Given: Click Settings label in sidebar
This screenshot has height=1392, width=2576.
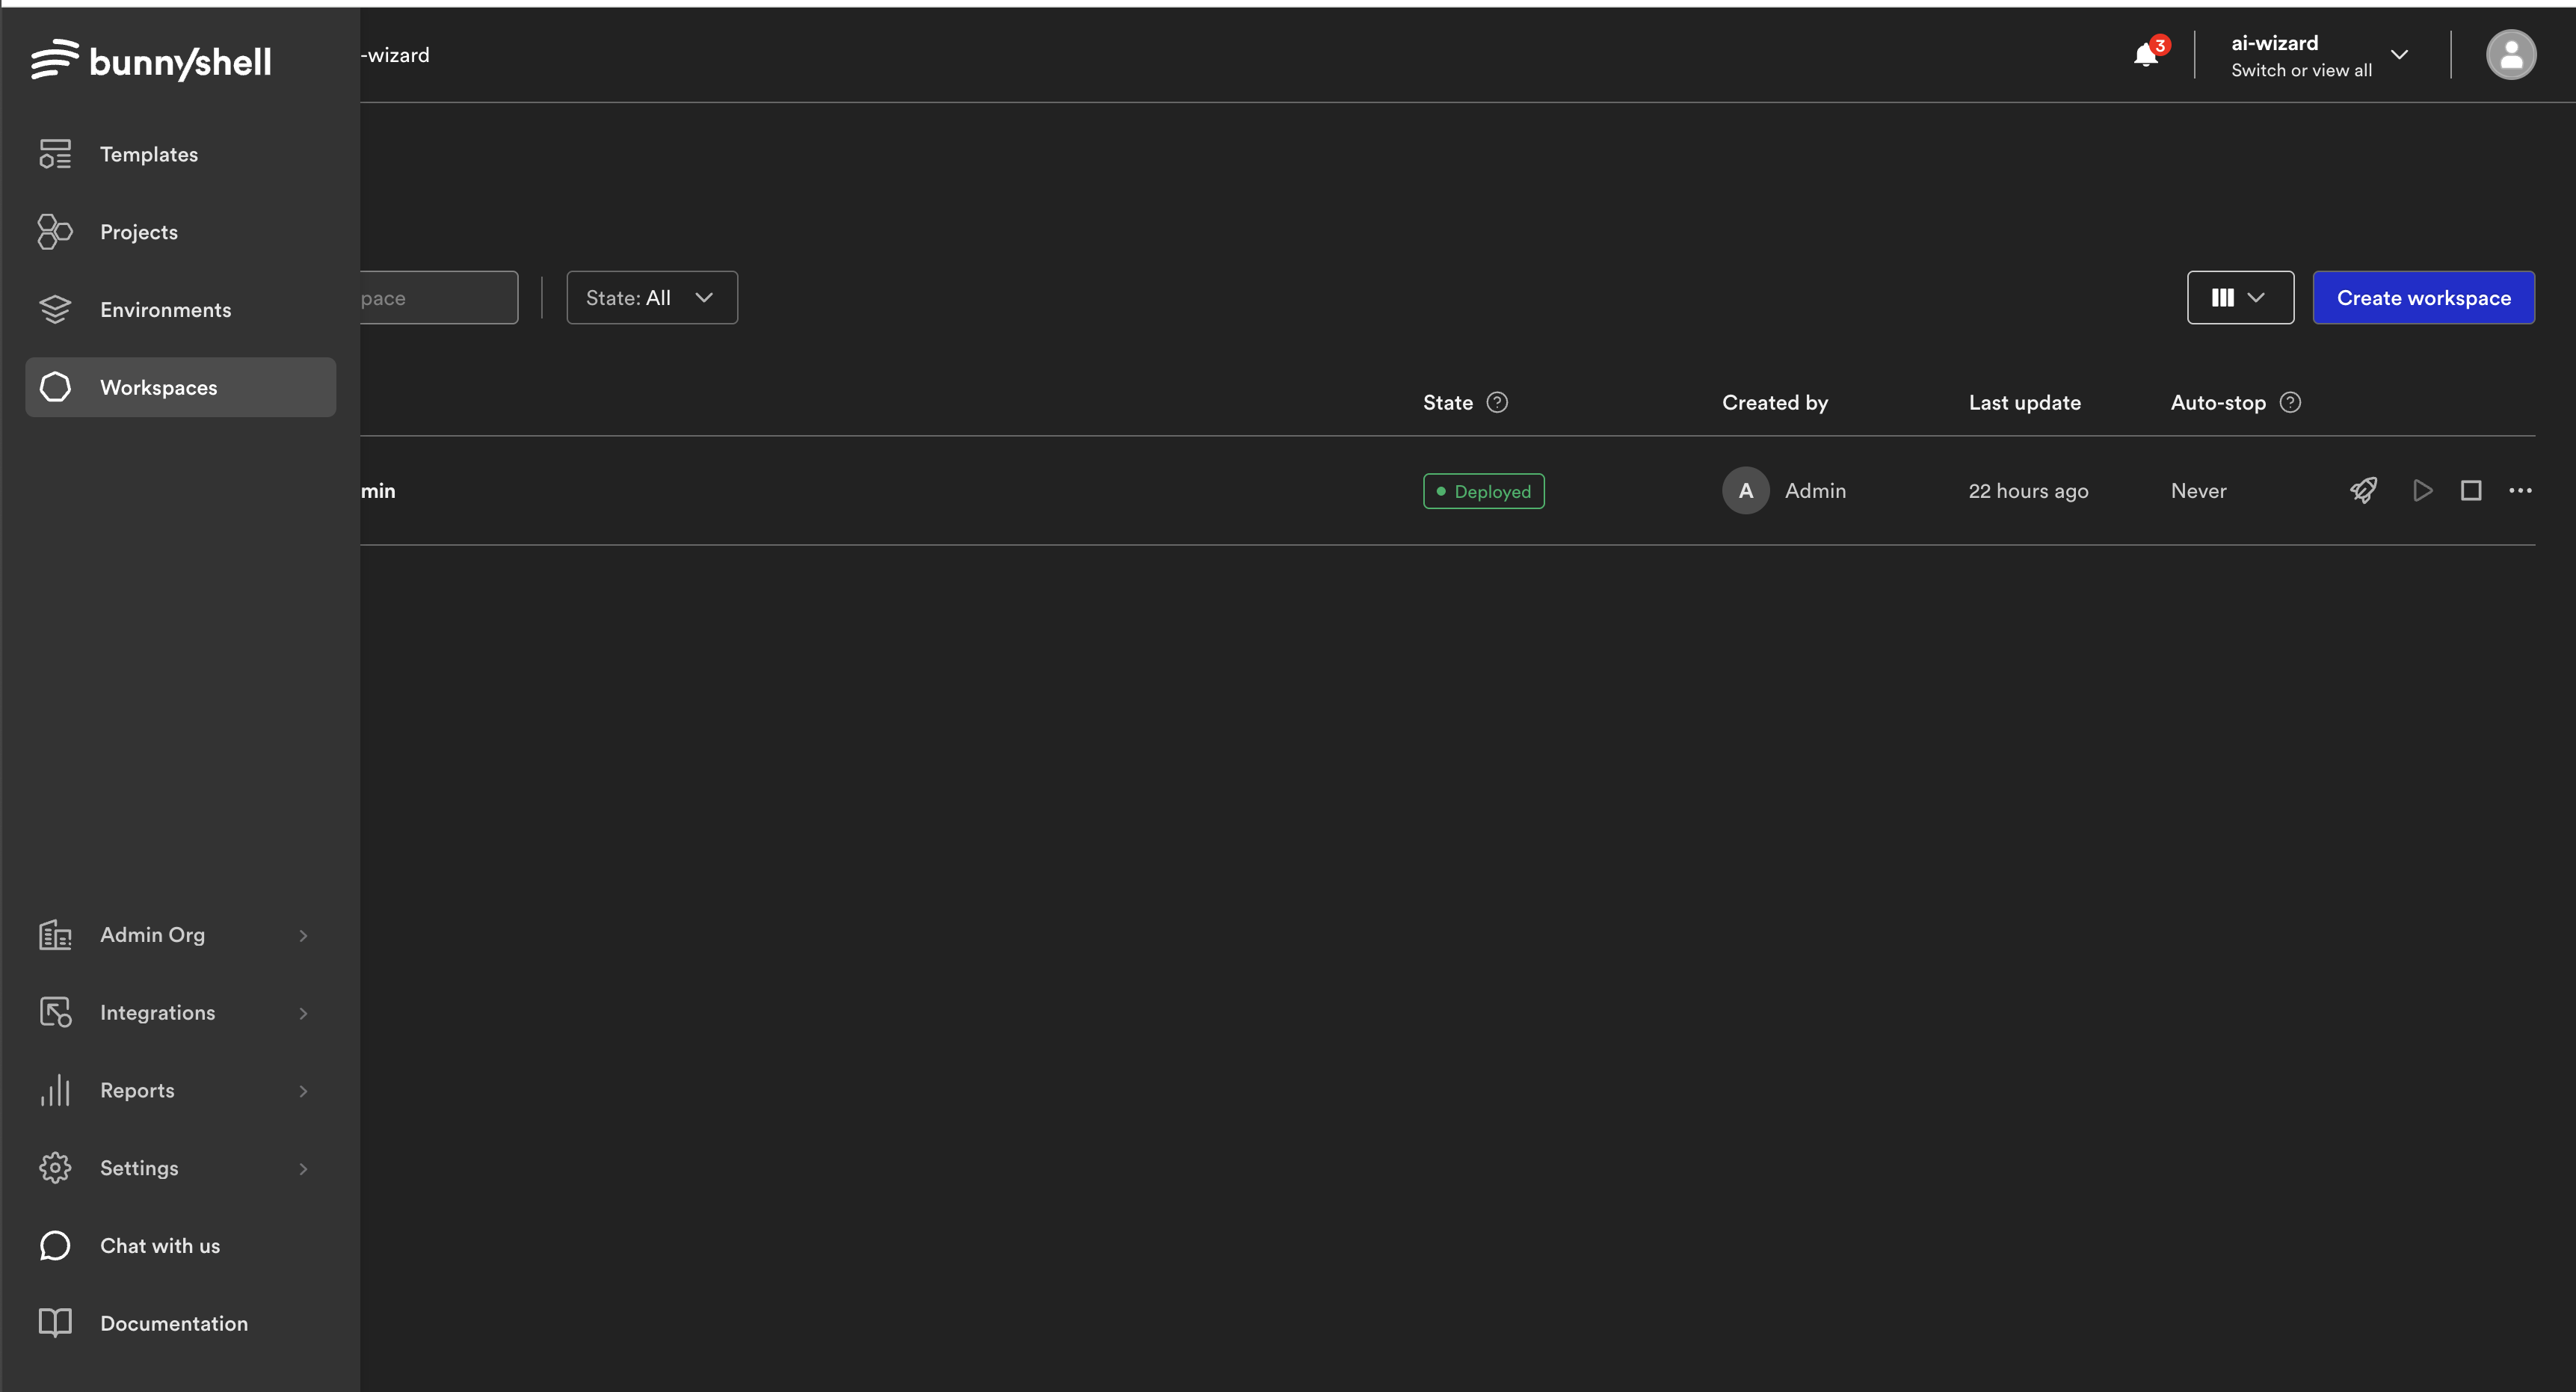Looking at the screenshot, I should [139, 1168].
